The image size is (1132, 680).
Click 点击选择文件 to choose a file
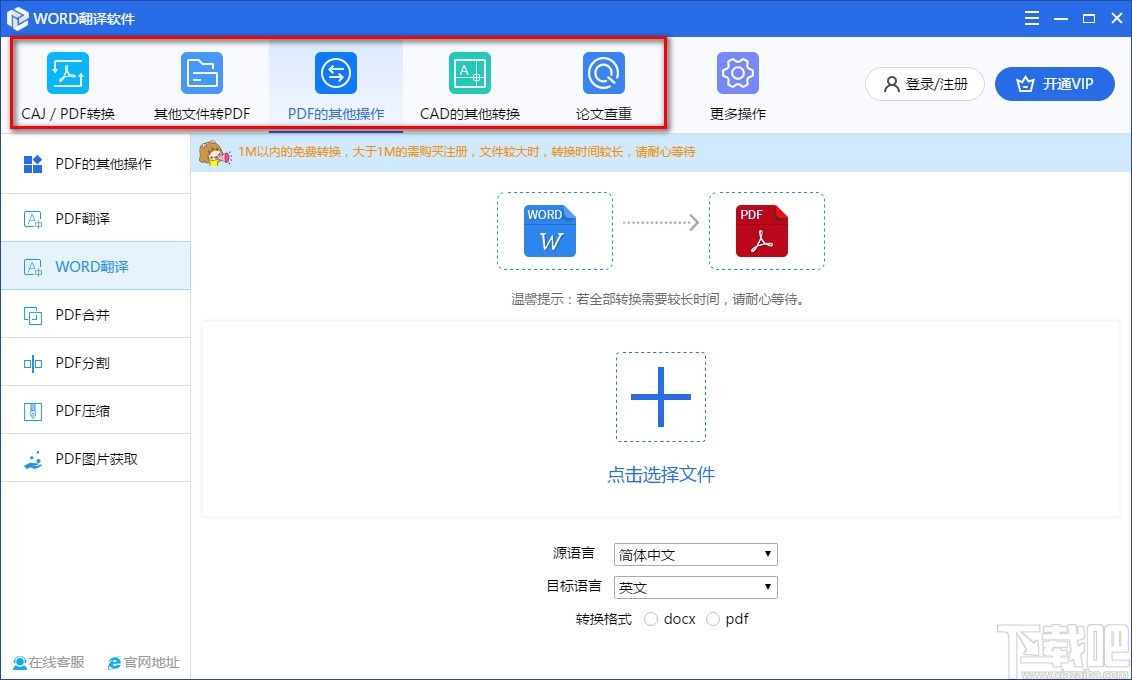[x=661, y=475]
